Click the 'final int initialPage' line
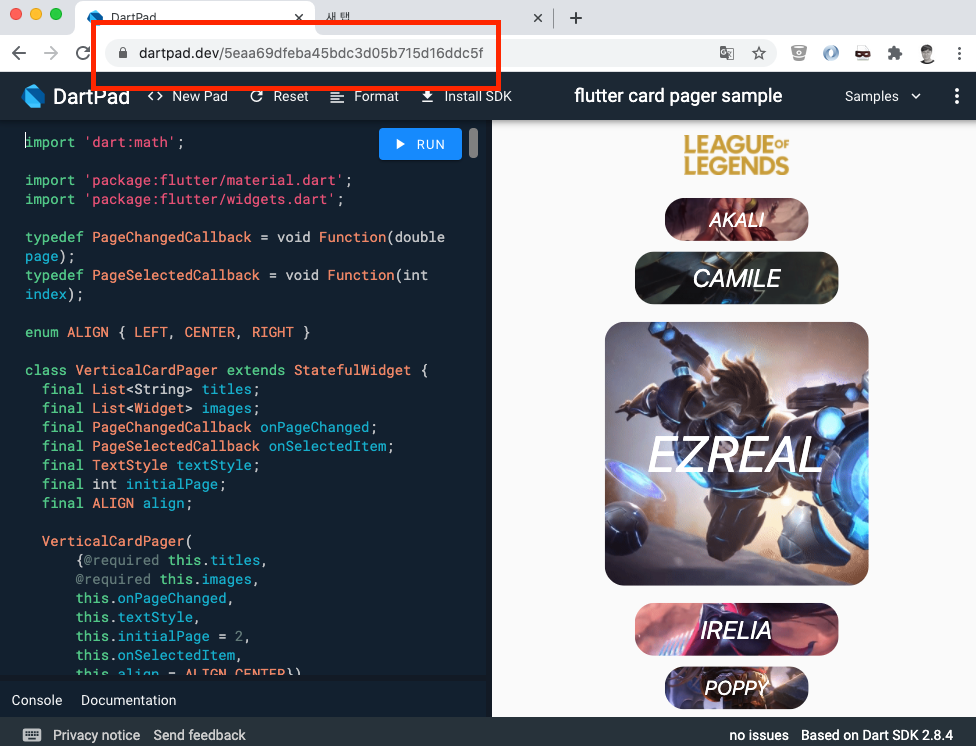The height and width of the screenshot is (746, 976). tap(134, 484)
